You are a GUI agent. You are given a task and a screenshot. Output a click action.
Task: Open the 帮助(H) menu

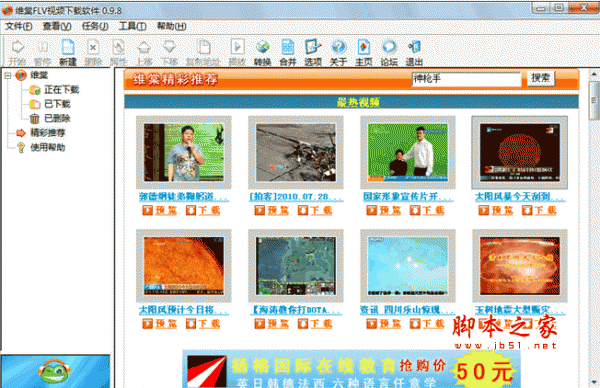coord(171,26)
